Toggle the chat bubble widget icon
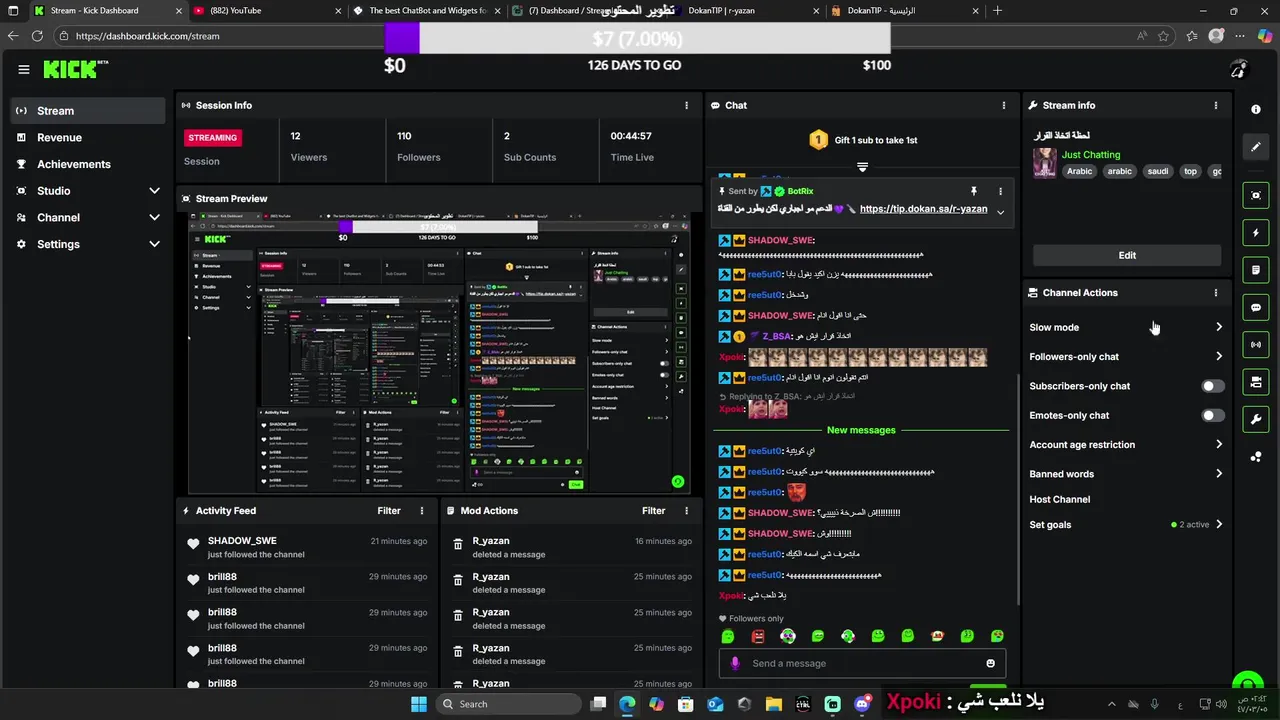This screenshot has height=720, width=1280. (x=1256, y=308)
